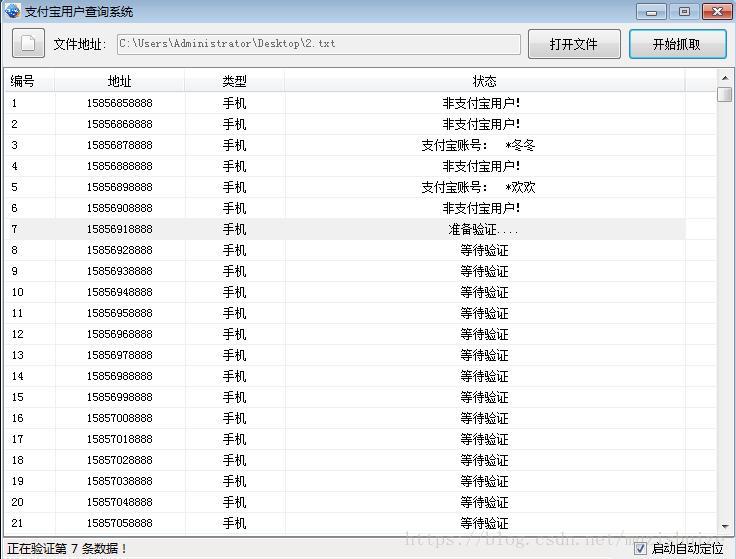Click 非支付宝用户! status in row 2
Image resolution: width=736 pixels, height=559 pixels.
pos(481,124)
